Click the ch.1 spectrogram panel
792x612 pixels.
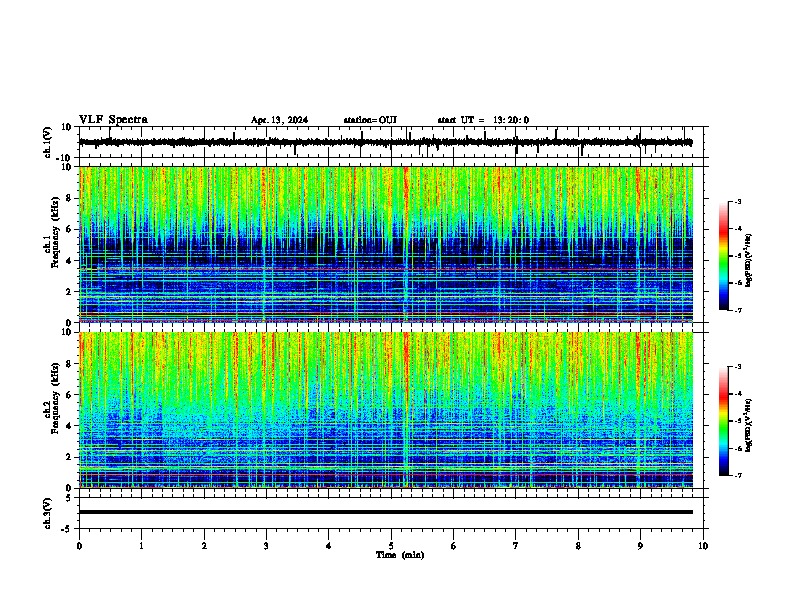385,244
